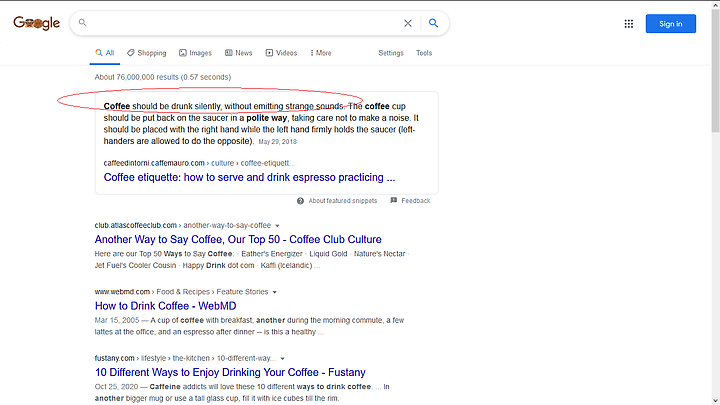Open 10 Different Ways Fustany result

(230, 372)
